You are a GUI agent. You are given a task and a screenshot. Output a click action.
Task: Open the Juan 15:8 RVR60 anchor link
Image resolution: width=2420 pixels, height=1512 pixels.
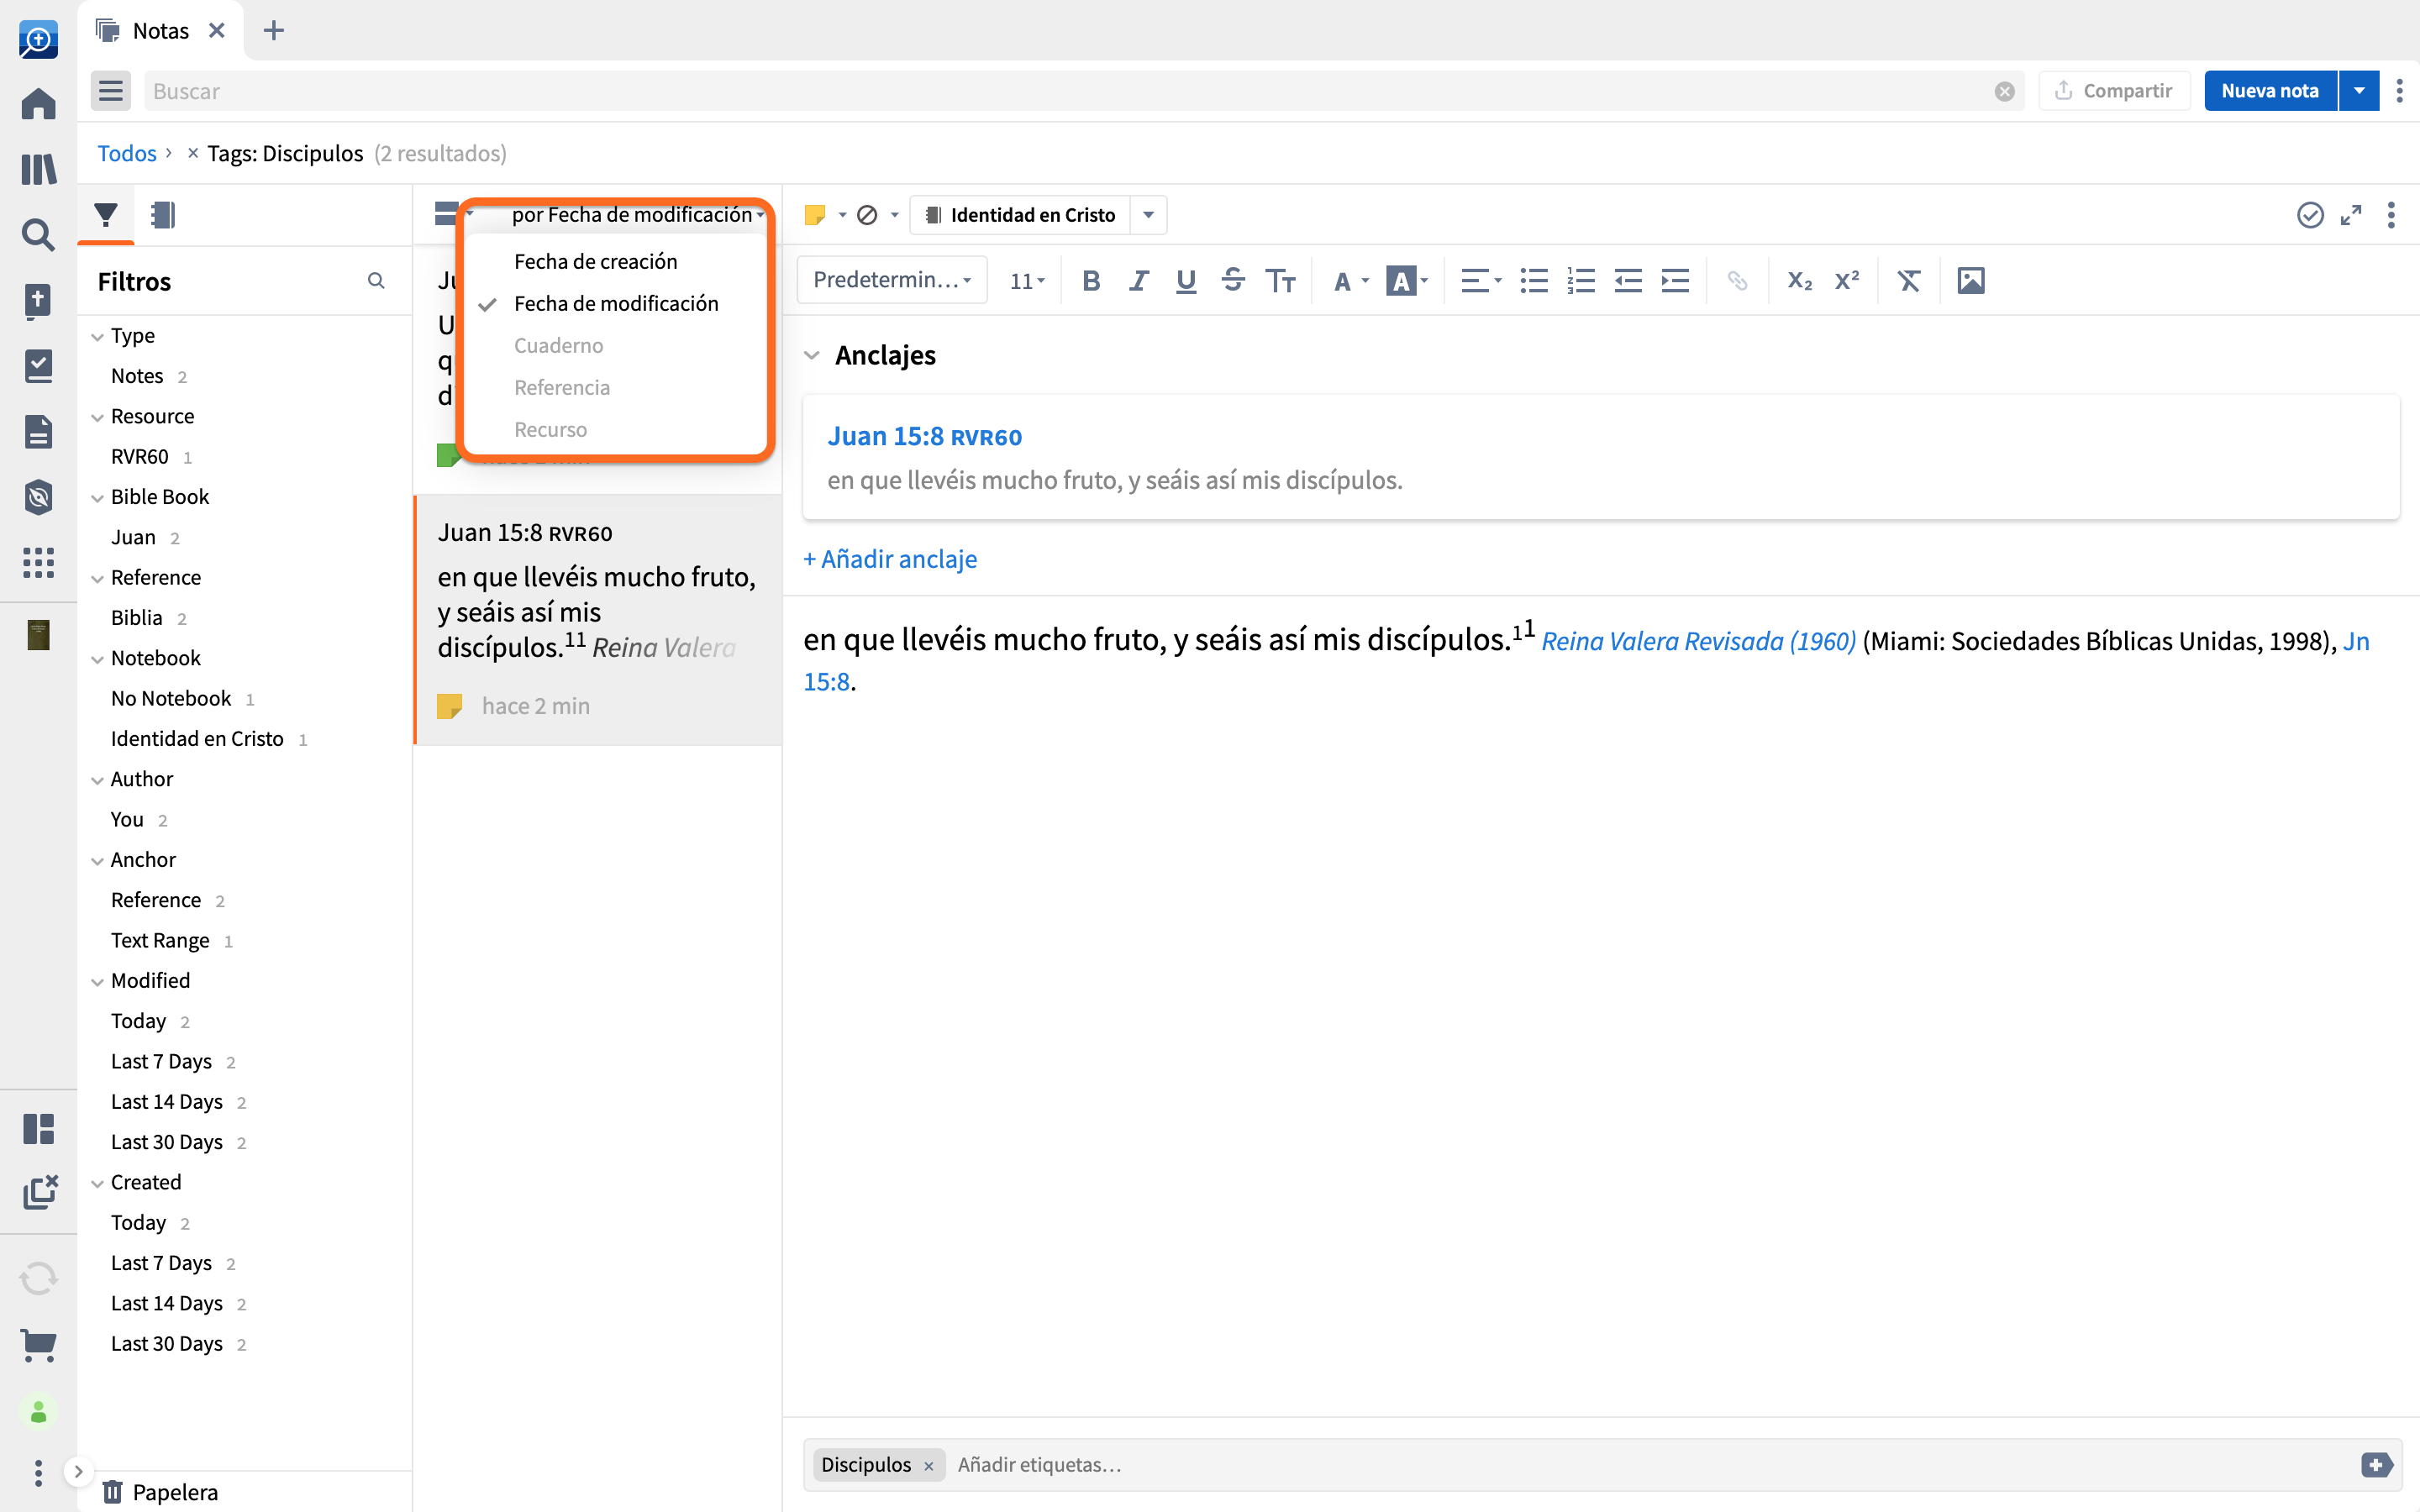pos(924,437)
